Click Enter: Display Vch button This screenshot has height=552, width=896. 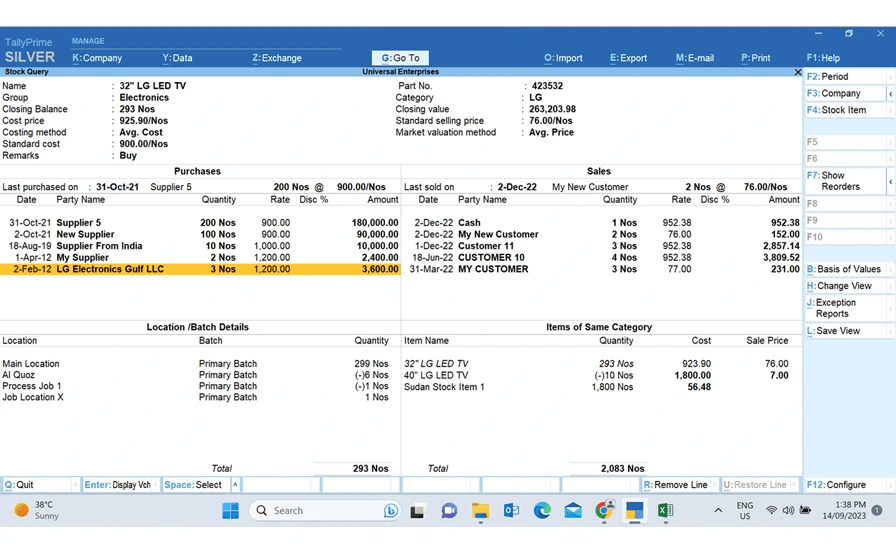point(118,485)
